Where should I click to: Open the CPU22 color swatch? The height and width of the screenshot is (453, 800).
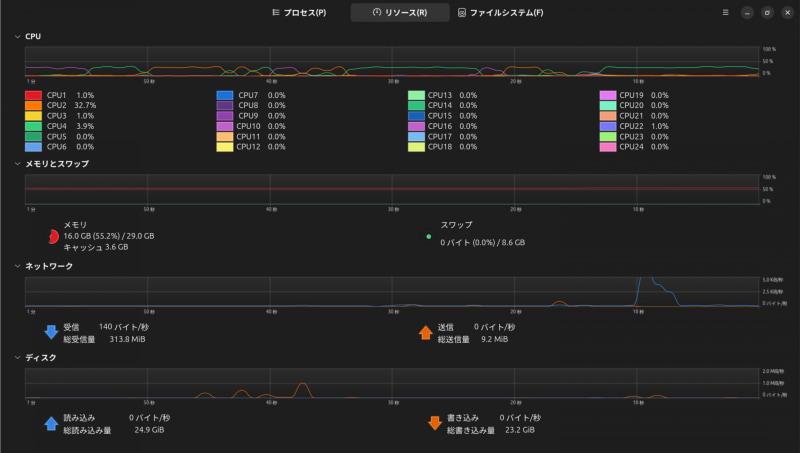608,126
